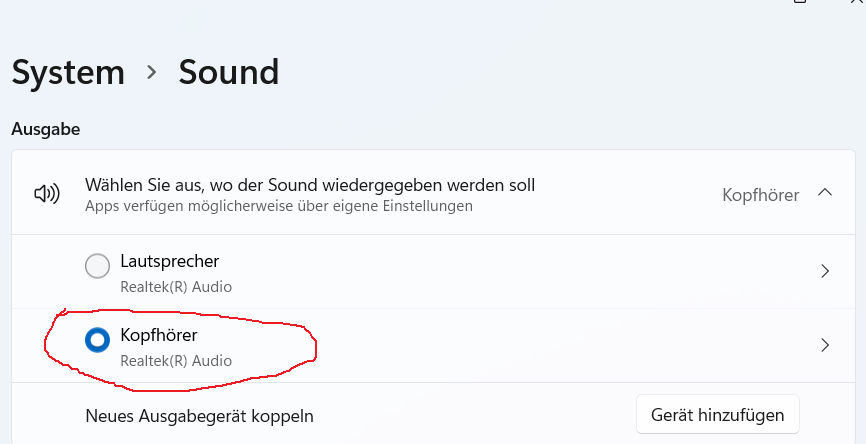
Task: Click "Wählen Sie aus, wo der Sound wiedergegeben" header
Action: pos(310,185)
